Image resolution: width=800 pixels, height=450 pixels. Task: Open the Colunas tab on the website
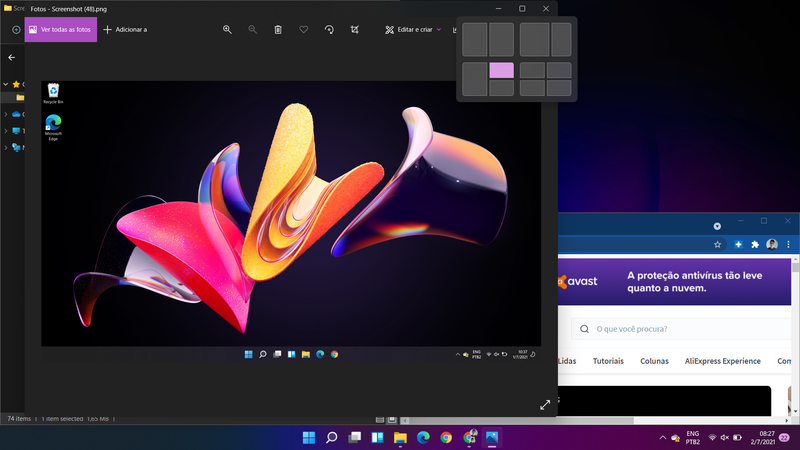point(655,361)
